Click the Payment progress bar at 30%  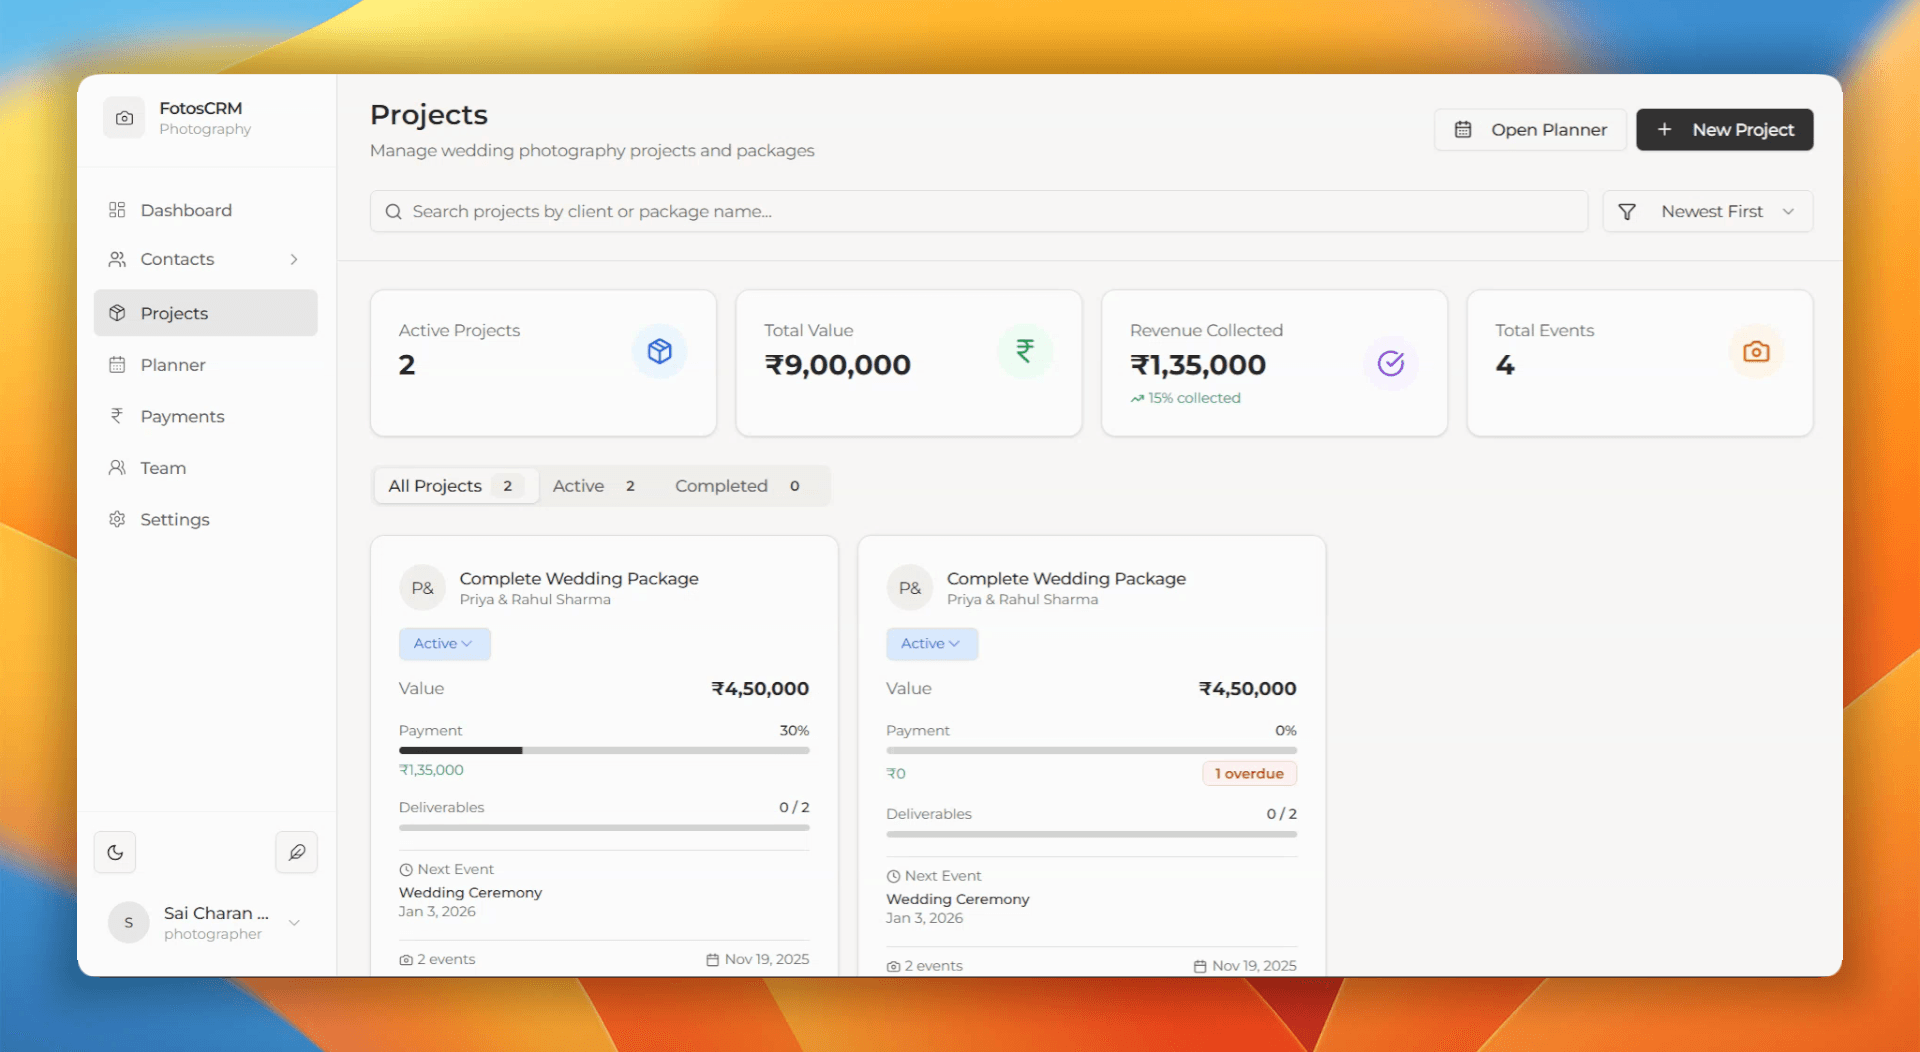603,750
